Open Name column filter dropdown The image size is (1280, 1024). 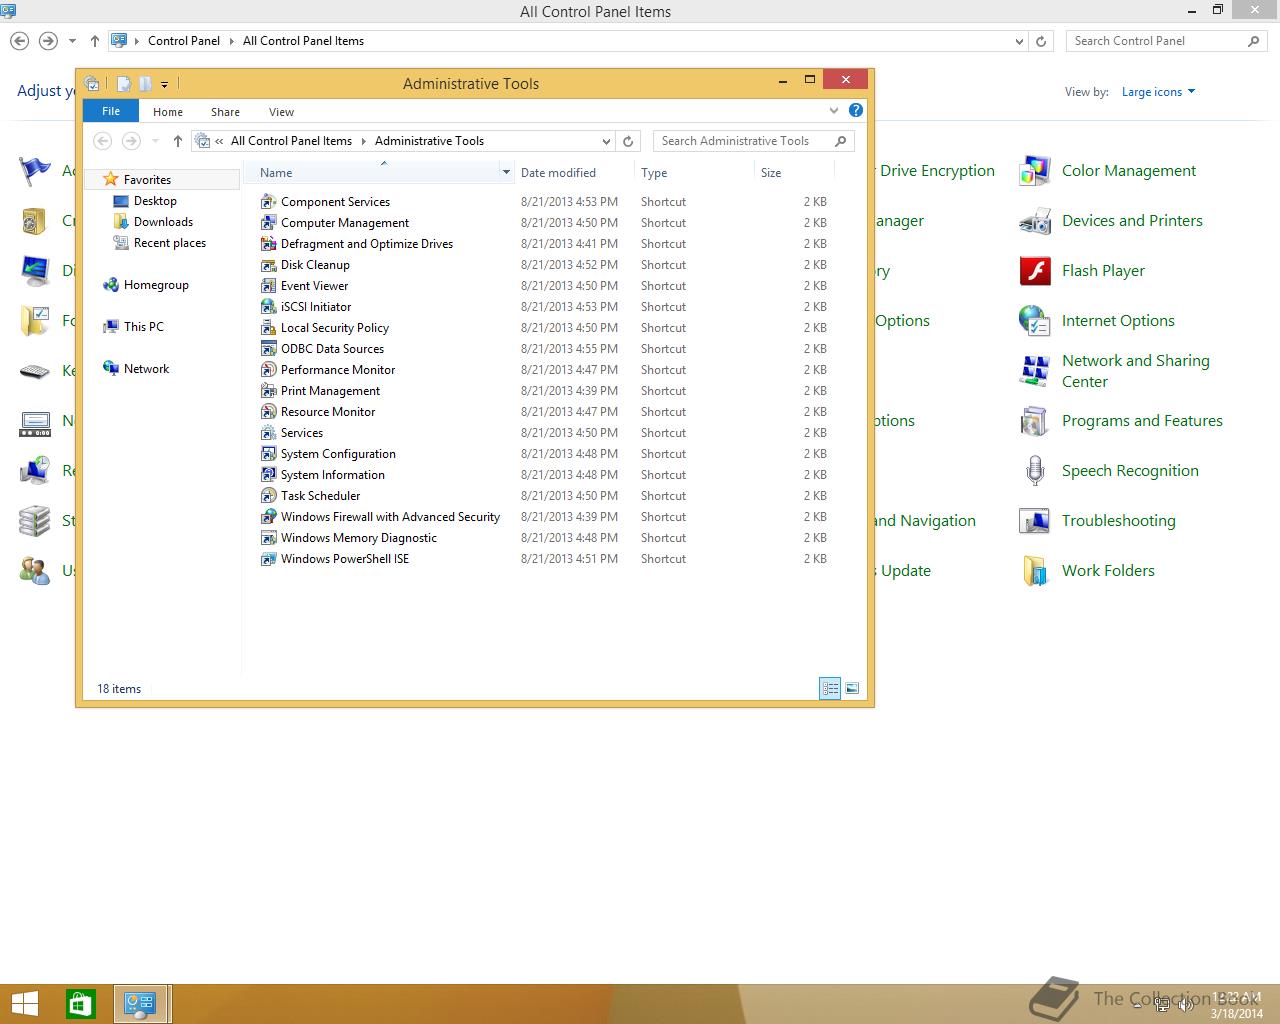(506, 173)
